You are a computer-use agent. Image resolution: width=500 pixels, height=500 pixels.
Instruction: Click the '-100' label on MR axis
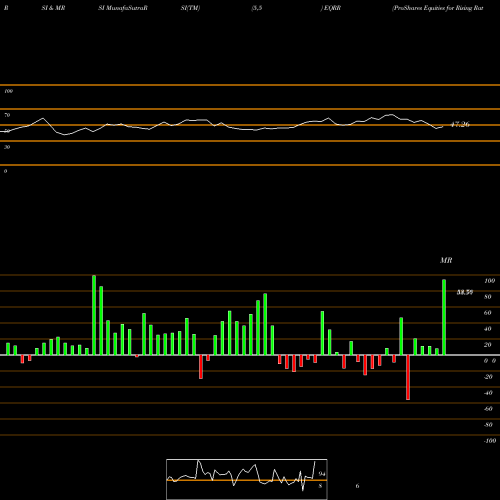point(489,441)
